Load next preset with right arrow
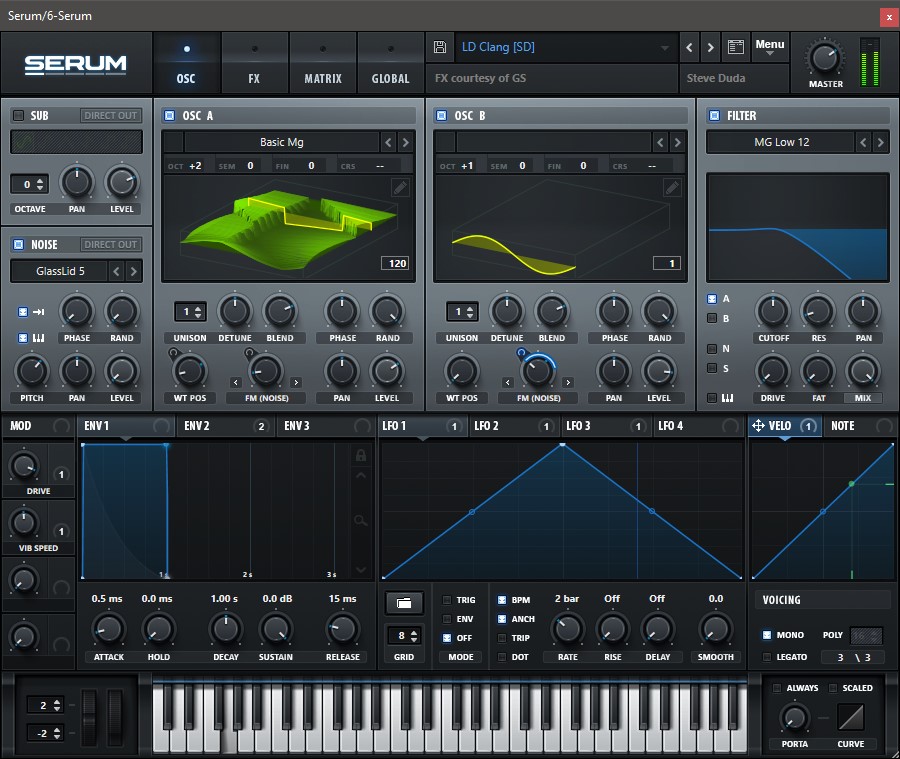This screenshot has width=900, height=759. [711, 48]
